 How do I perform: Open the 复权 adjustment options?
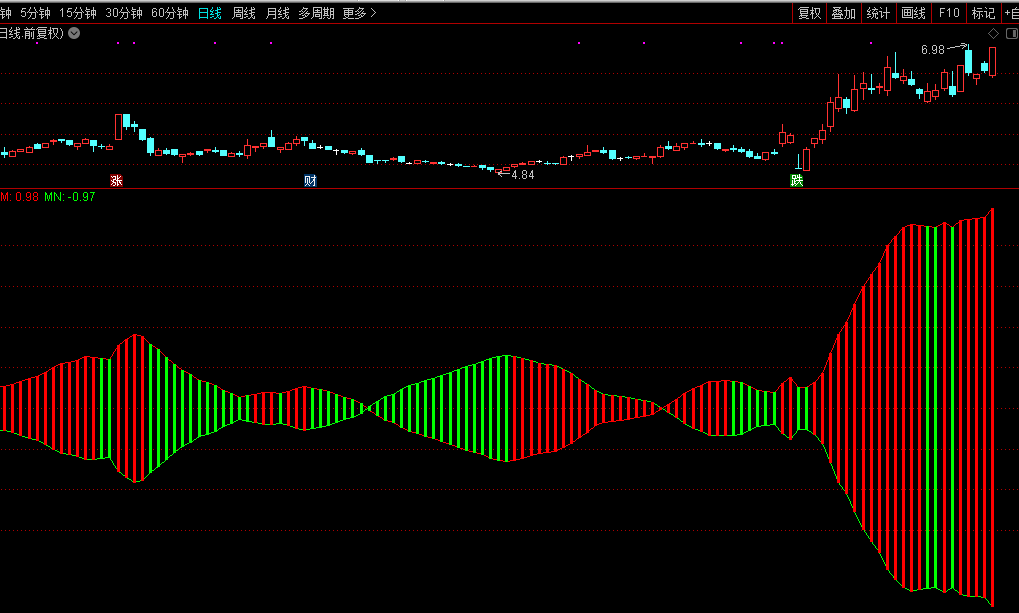(x=809, y=13)
